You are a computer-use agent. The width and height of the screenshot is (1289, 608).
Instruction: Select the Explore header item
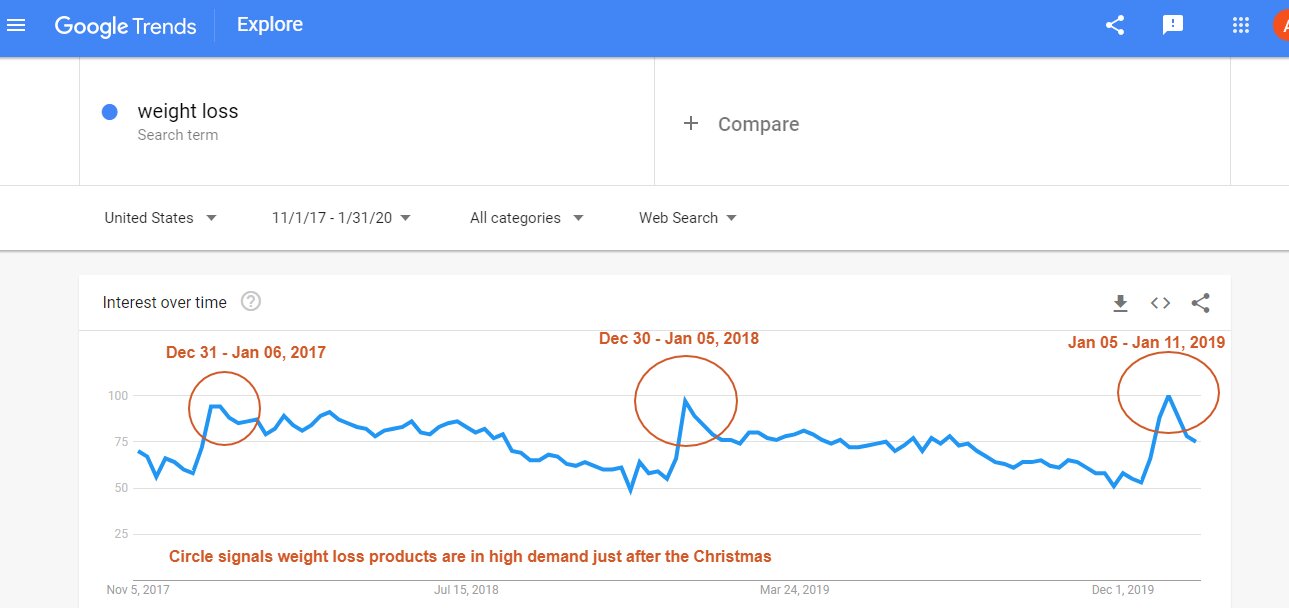(x=270, y=25)
